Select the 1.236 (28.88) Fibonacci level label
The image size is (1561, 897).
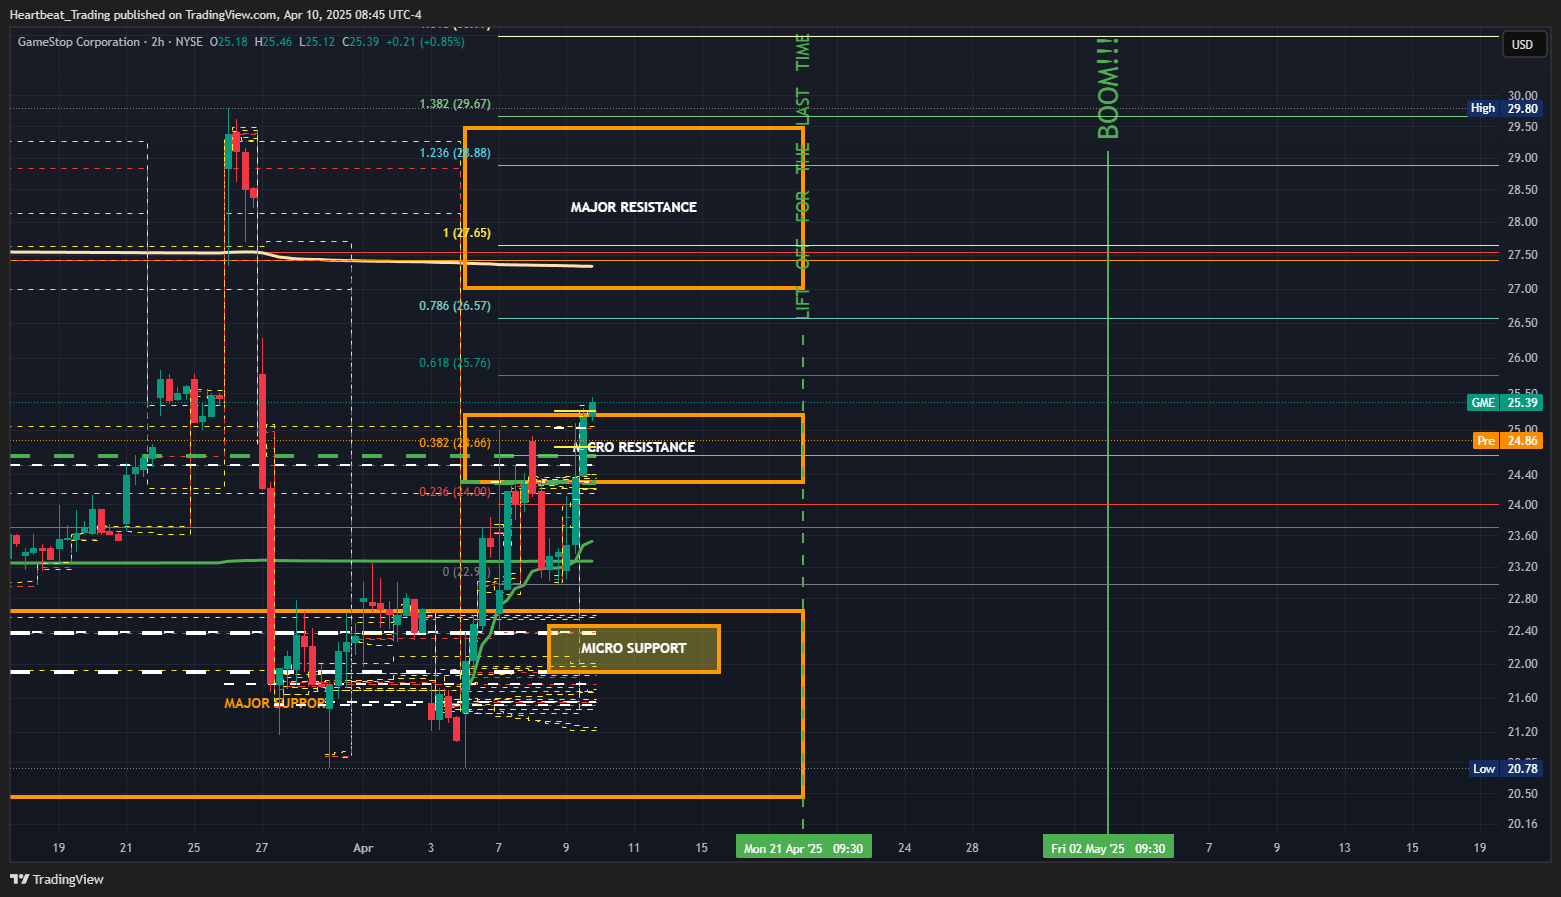(455, 153)
